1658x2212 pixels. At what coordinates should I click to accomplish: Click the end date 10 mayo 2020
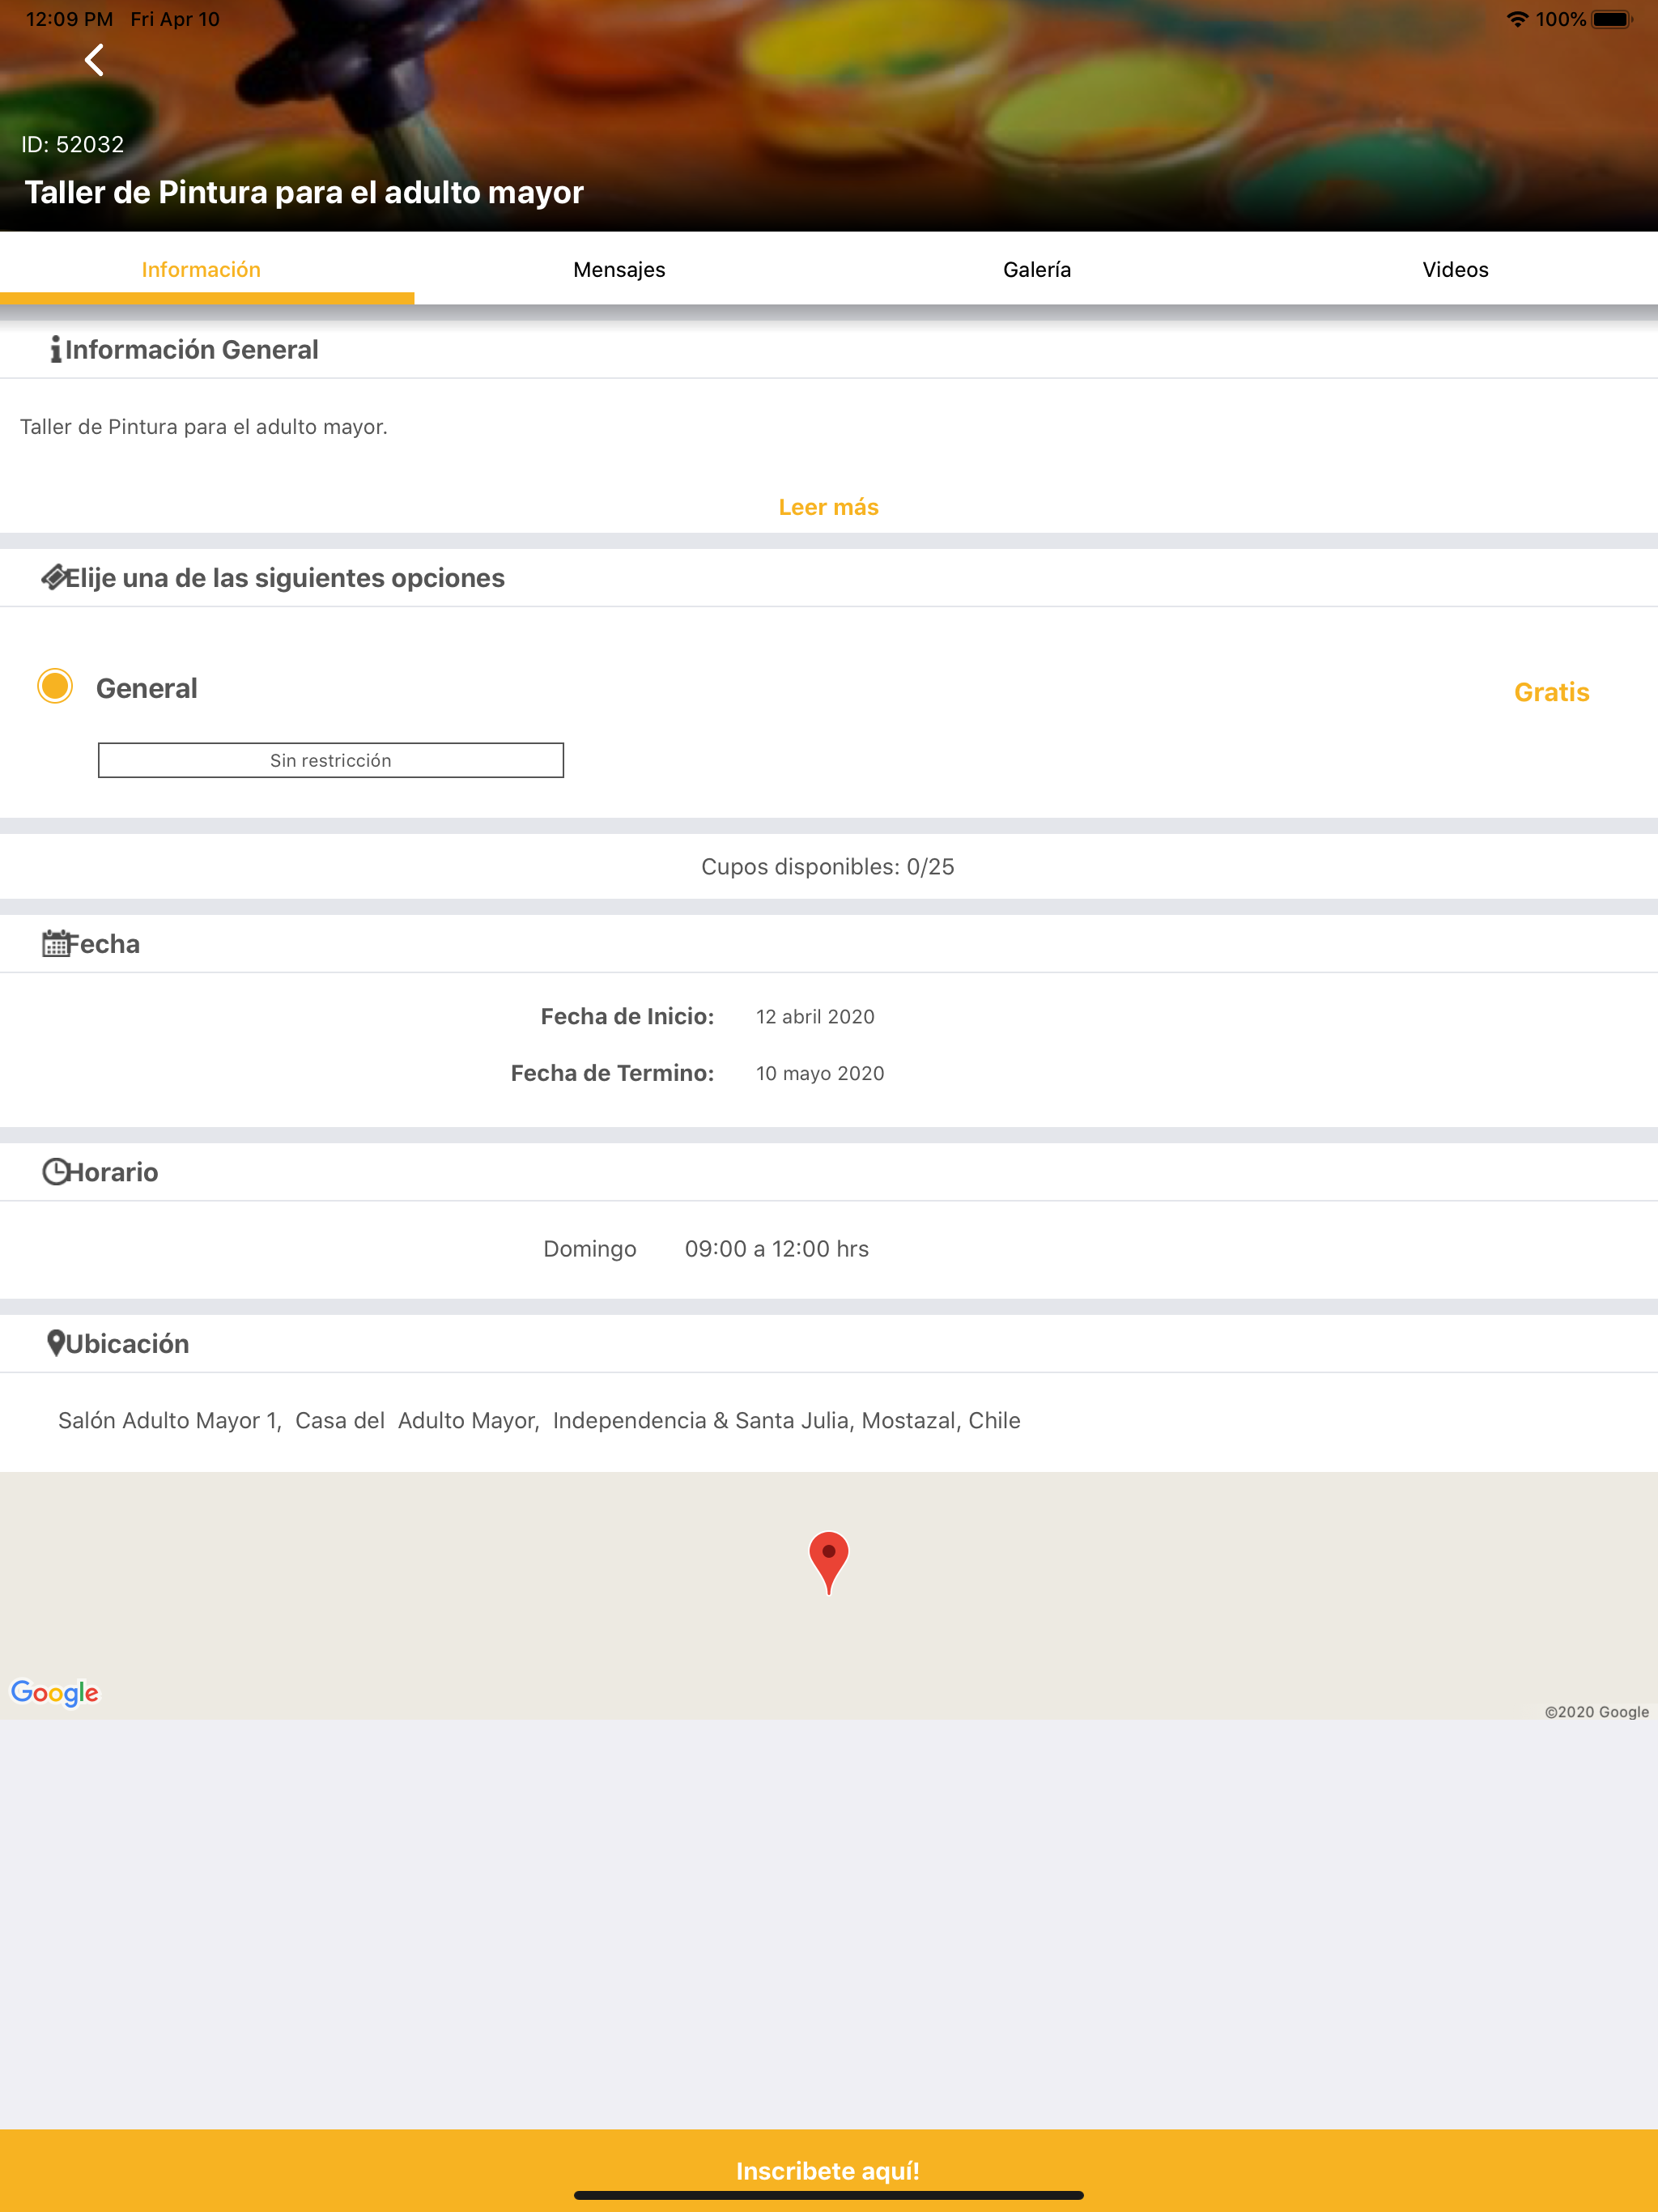pos(820,1073)
